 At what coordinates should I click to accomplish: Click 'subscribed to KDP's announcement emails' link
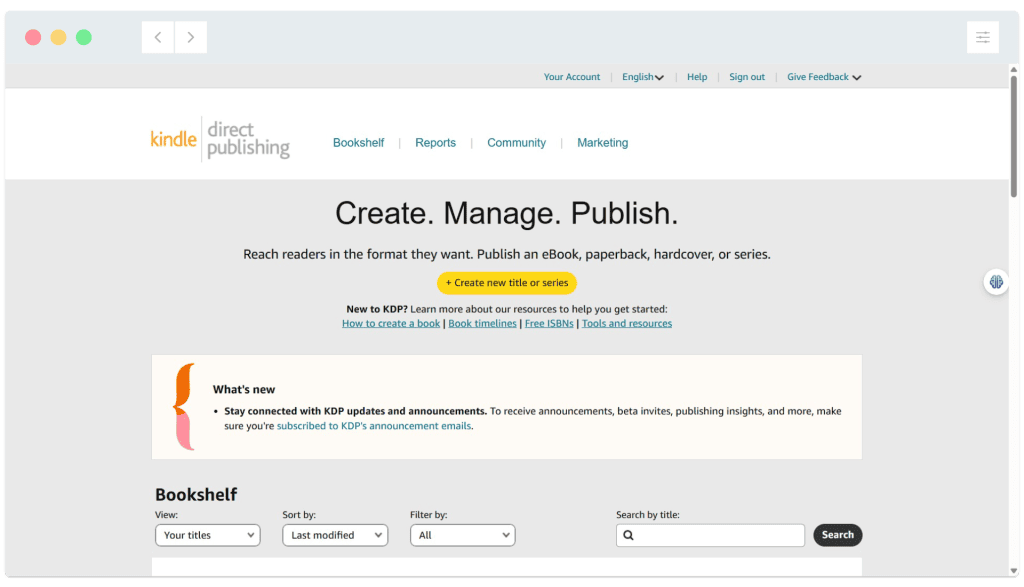(x=374, y=426)
